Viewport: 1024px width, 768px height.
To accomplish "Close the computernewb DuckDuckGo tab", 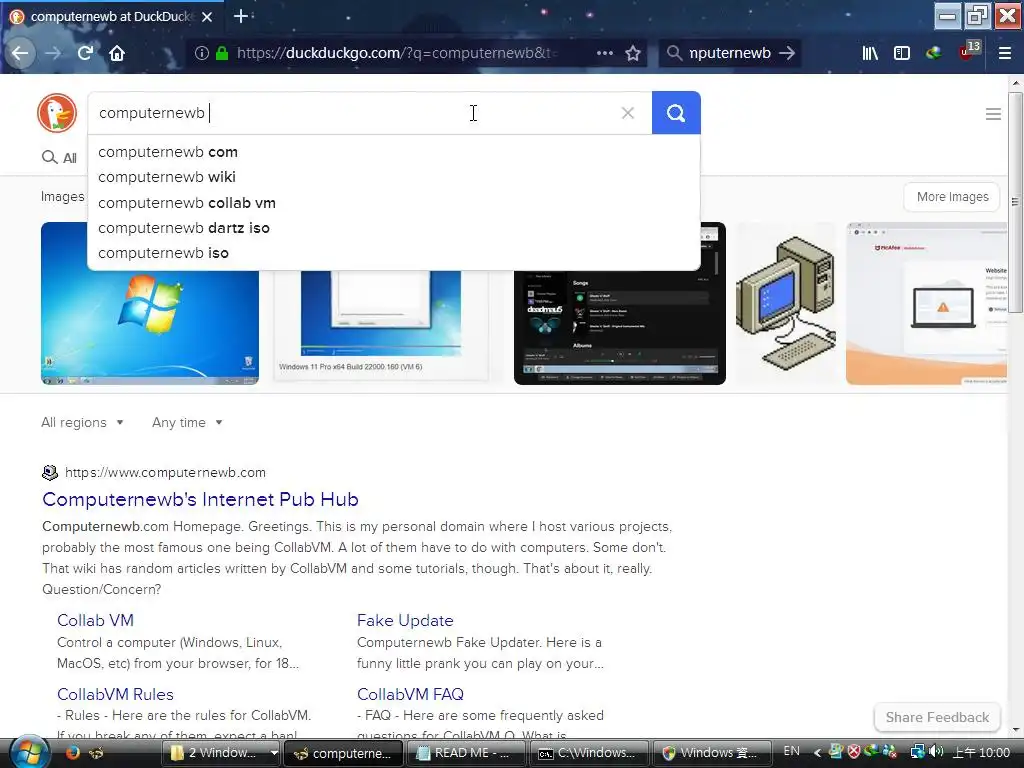I will coord(207,17).
